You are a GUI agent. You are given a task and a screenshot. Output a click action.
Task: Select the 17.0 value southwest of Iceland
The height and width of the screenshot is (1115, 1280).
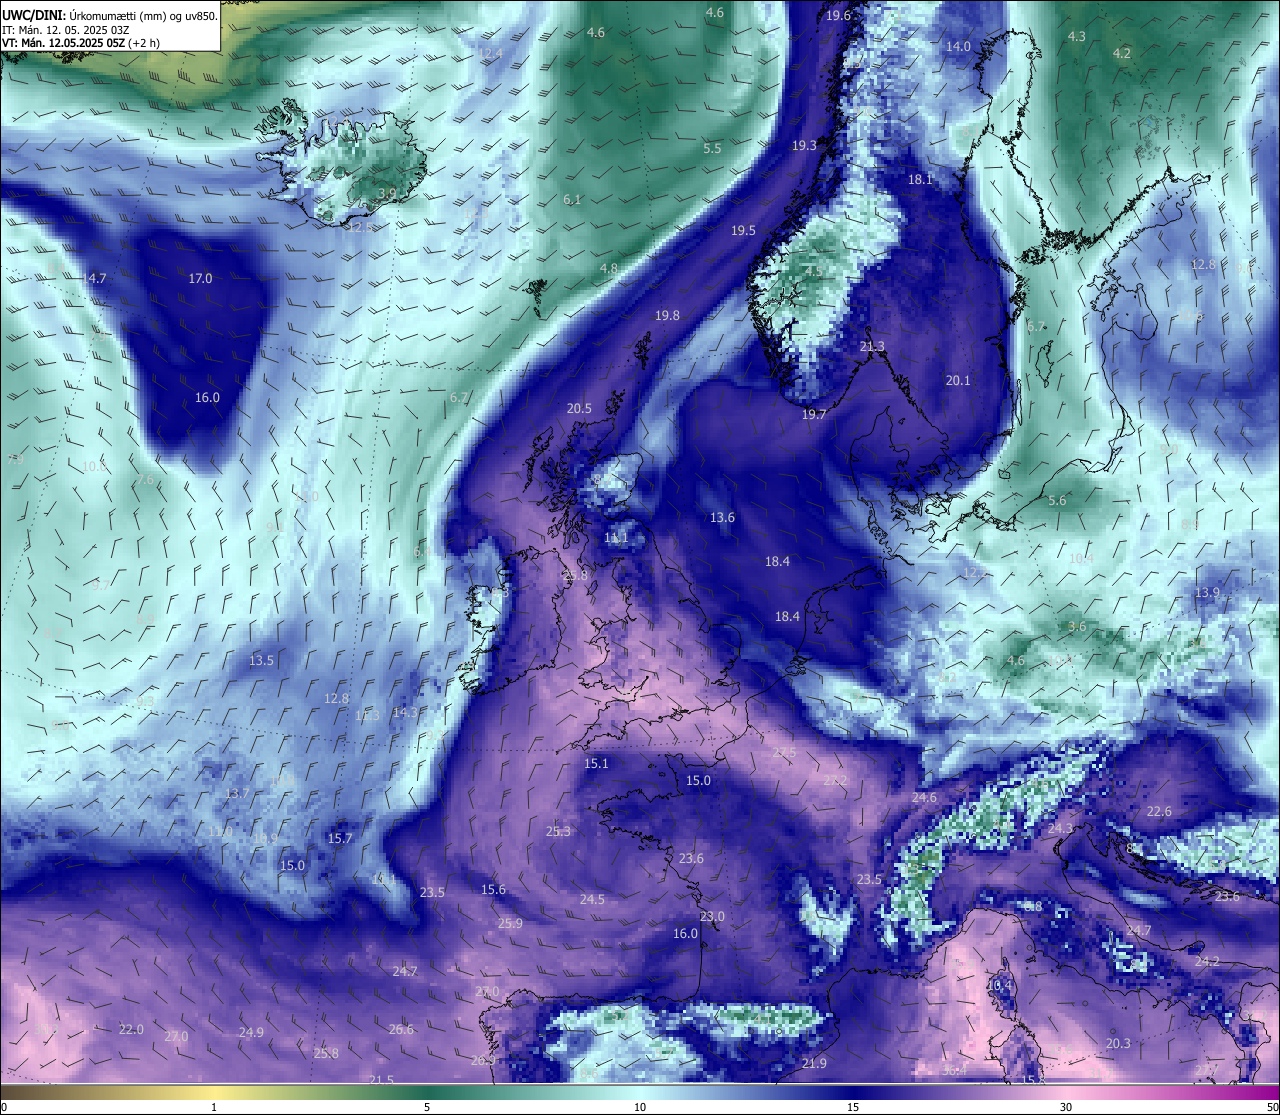(201, 278)
